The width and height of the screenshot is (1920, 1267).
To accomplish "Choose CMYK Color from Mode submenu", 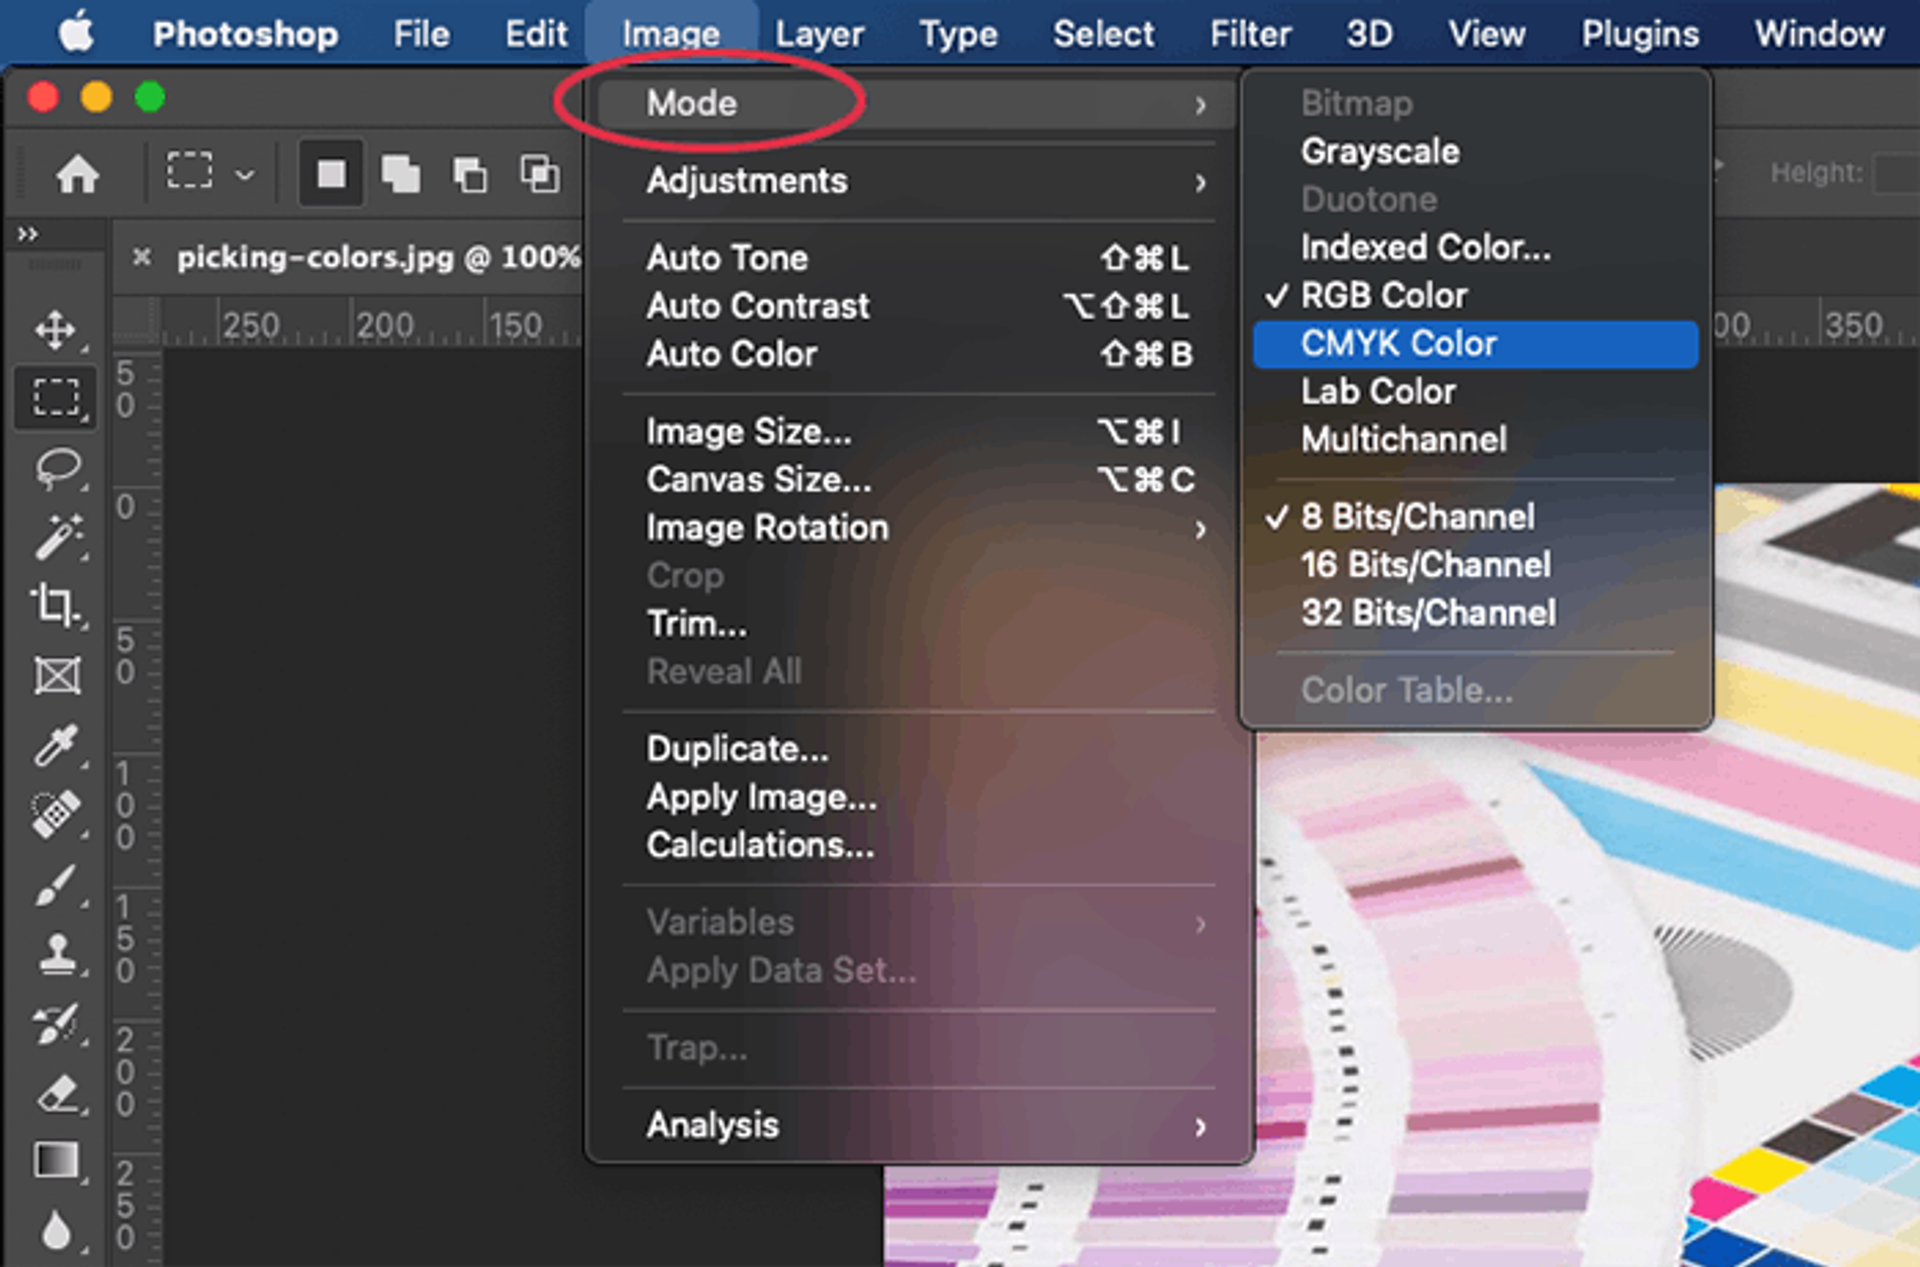I will [x=1398, y=344].
